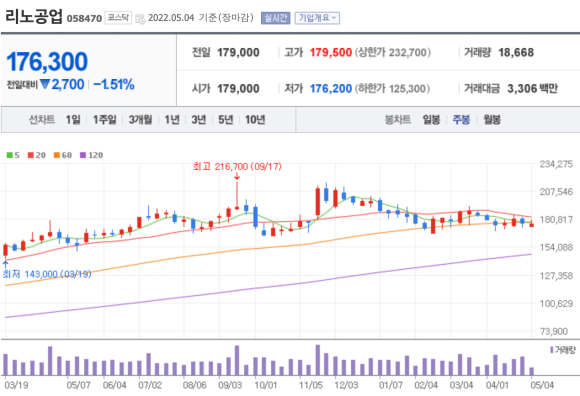This screenshot has height=396, width=580.
Task: Select the 1일 line chart tab
Action: point(73,119)
